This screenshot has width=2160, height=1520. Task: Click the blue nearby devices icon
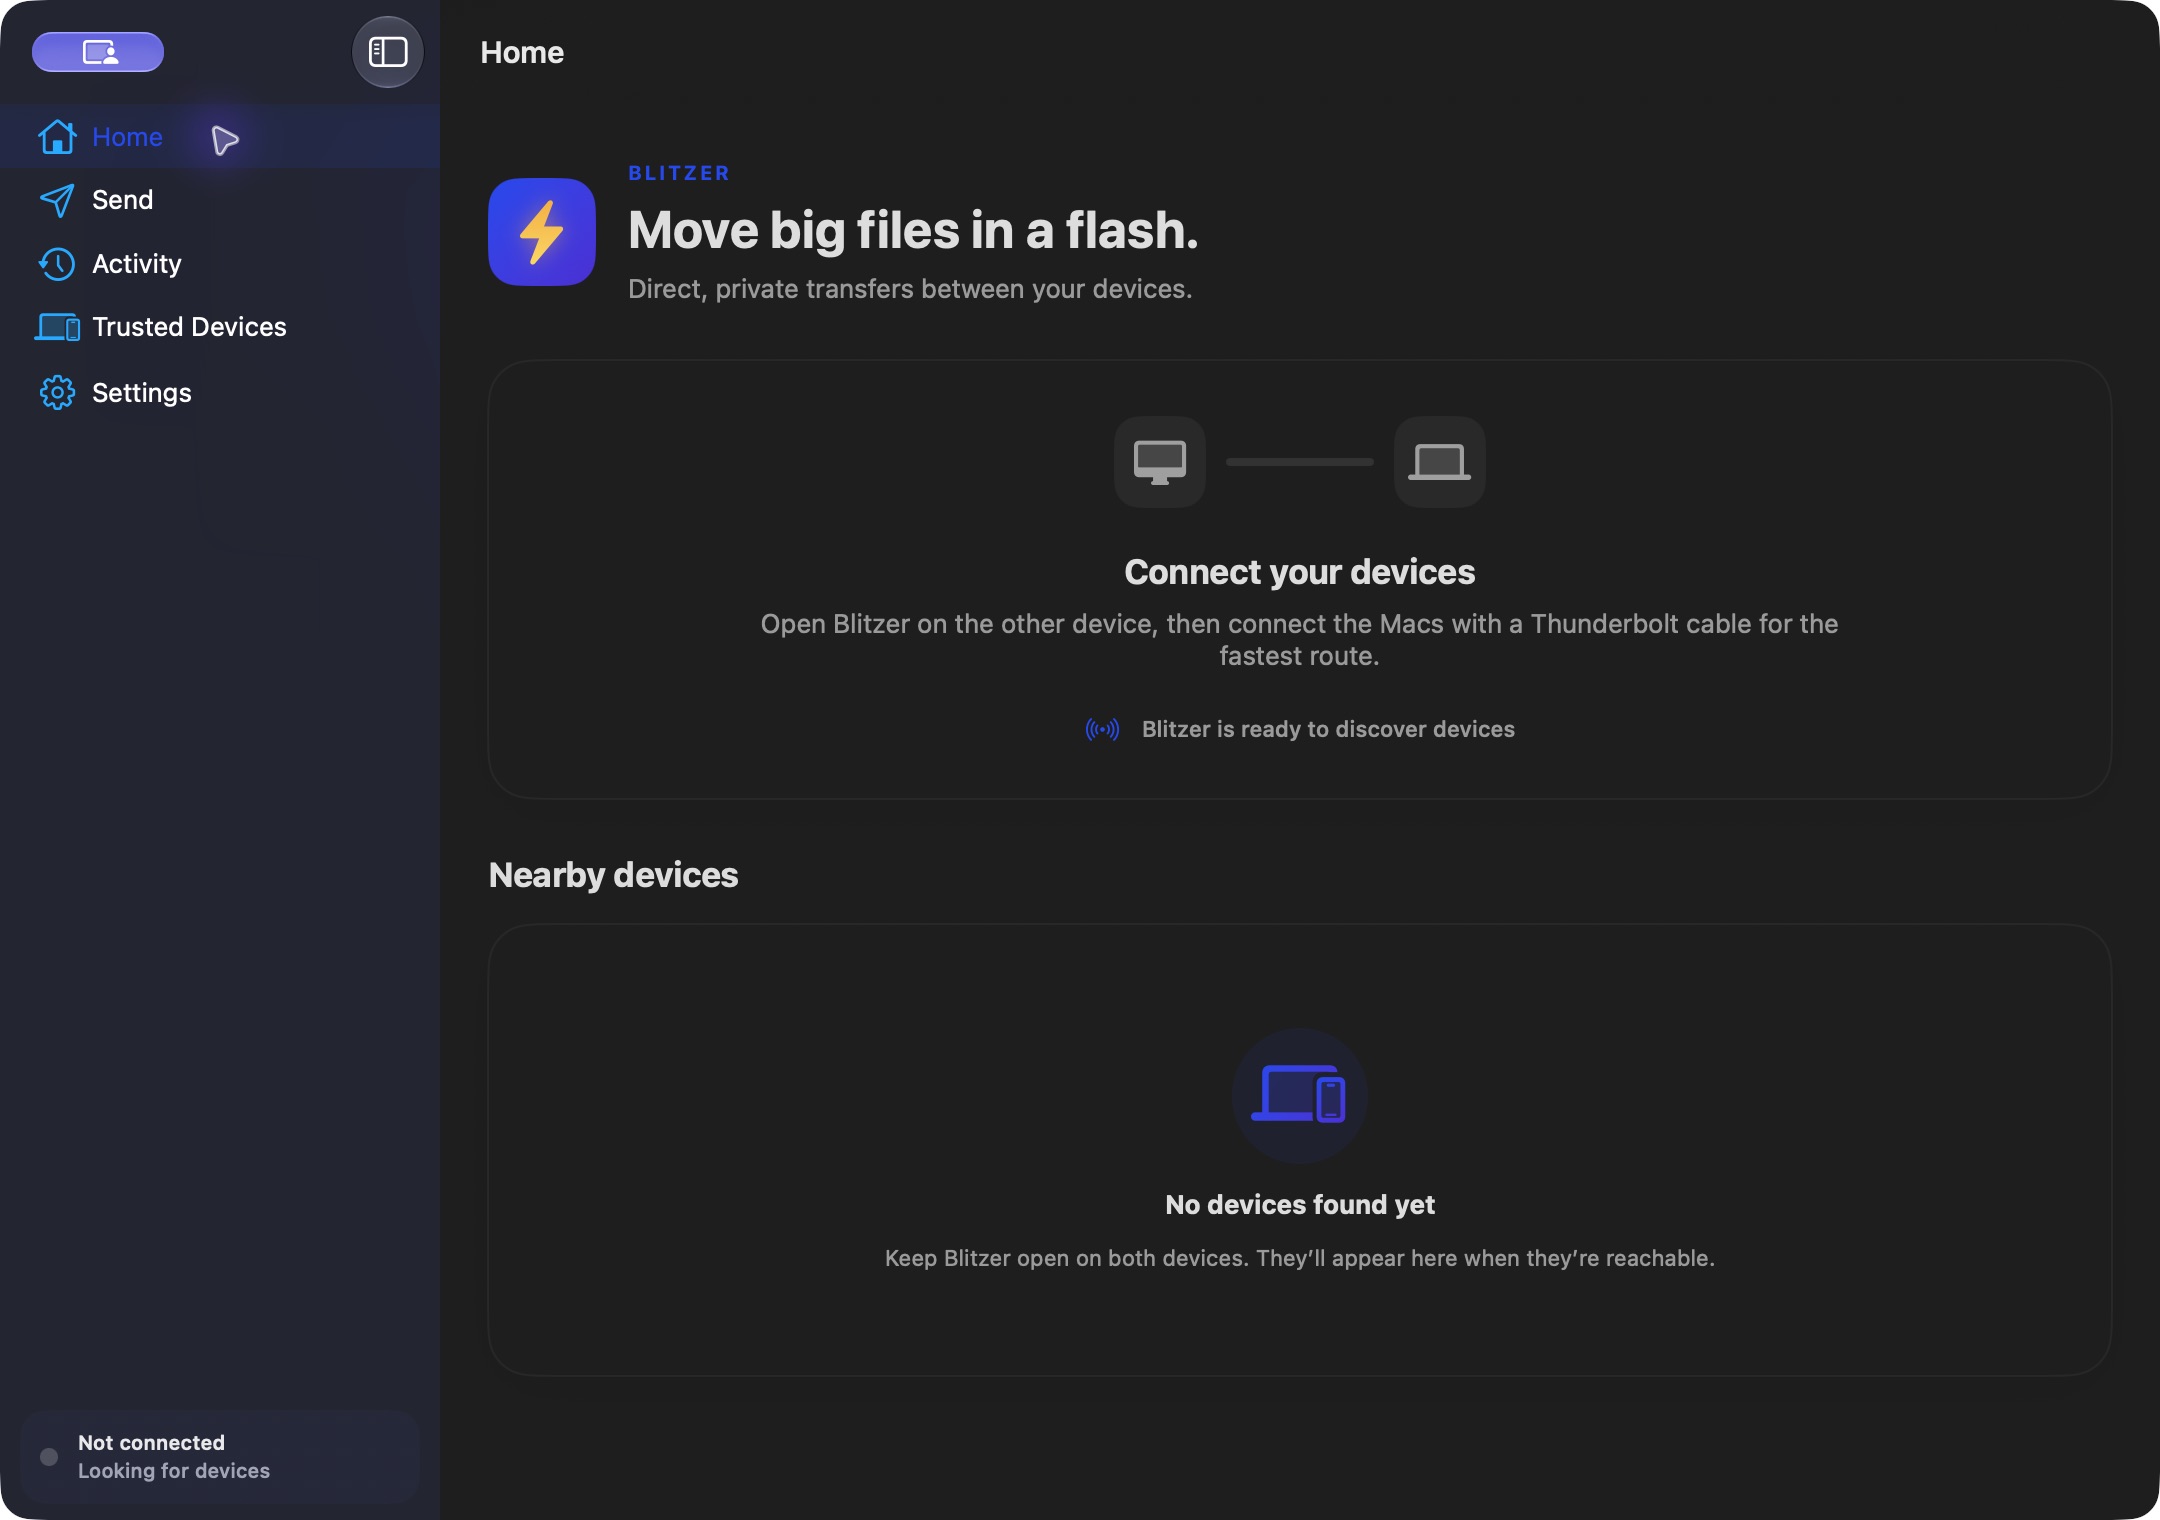coord(1300,1095)
